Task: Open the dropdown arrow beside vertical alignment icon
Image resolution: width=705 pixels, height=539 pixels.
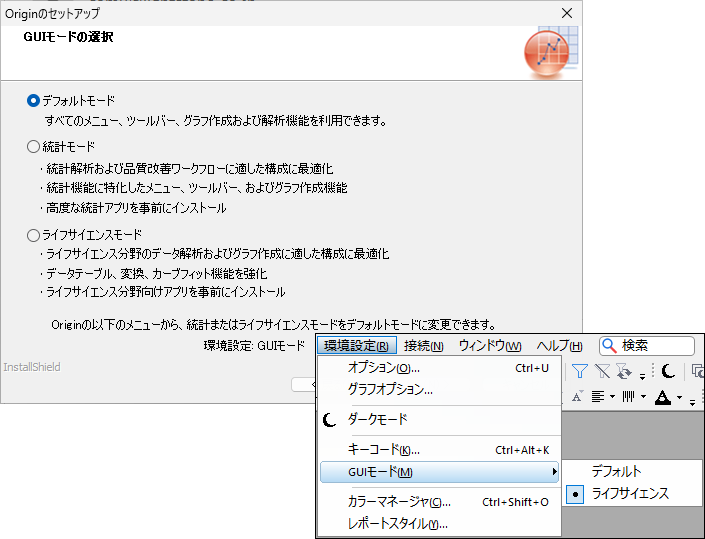Action: pos(643,397)
